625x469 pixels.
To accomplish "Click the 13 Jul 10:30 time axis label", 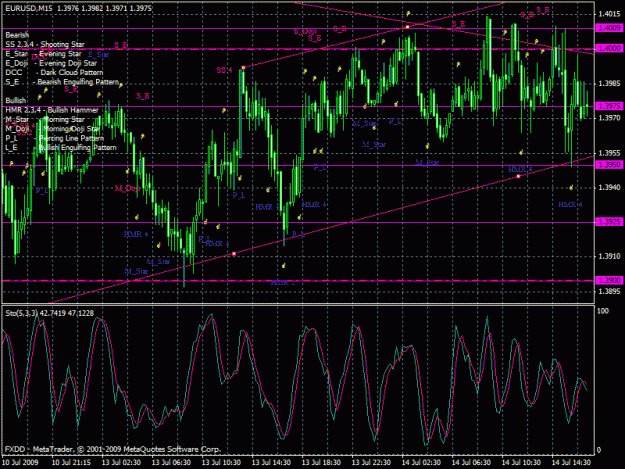I will click(x=221, y=462).
